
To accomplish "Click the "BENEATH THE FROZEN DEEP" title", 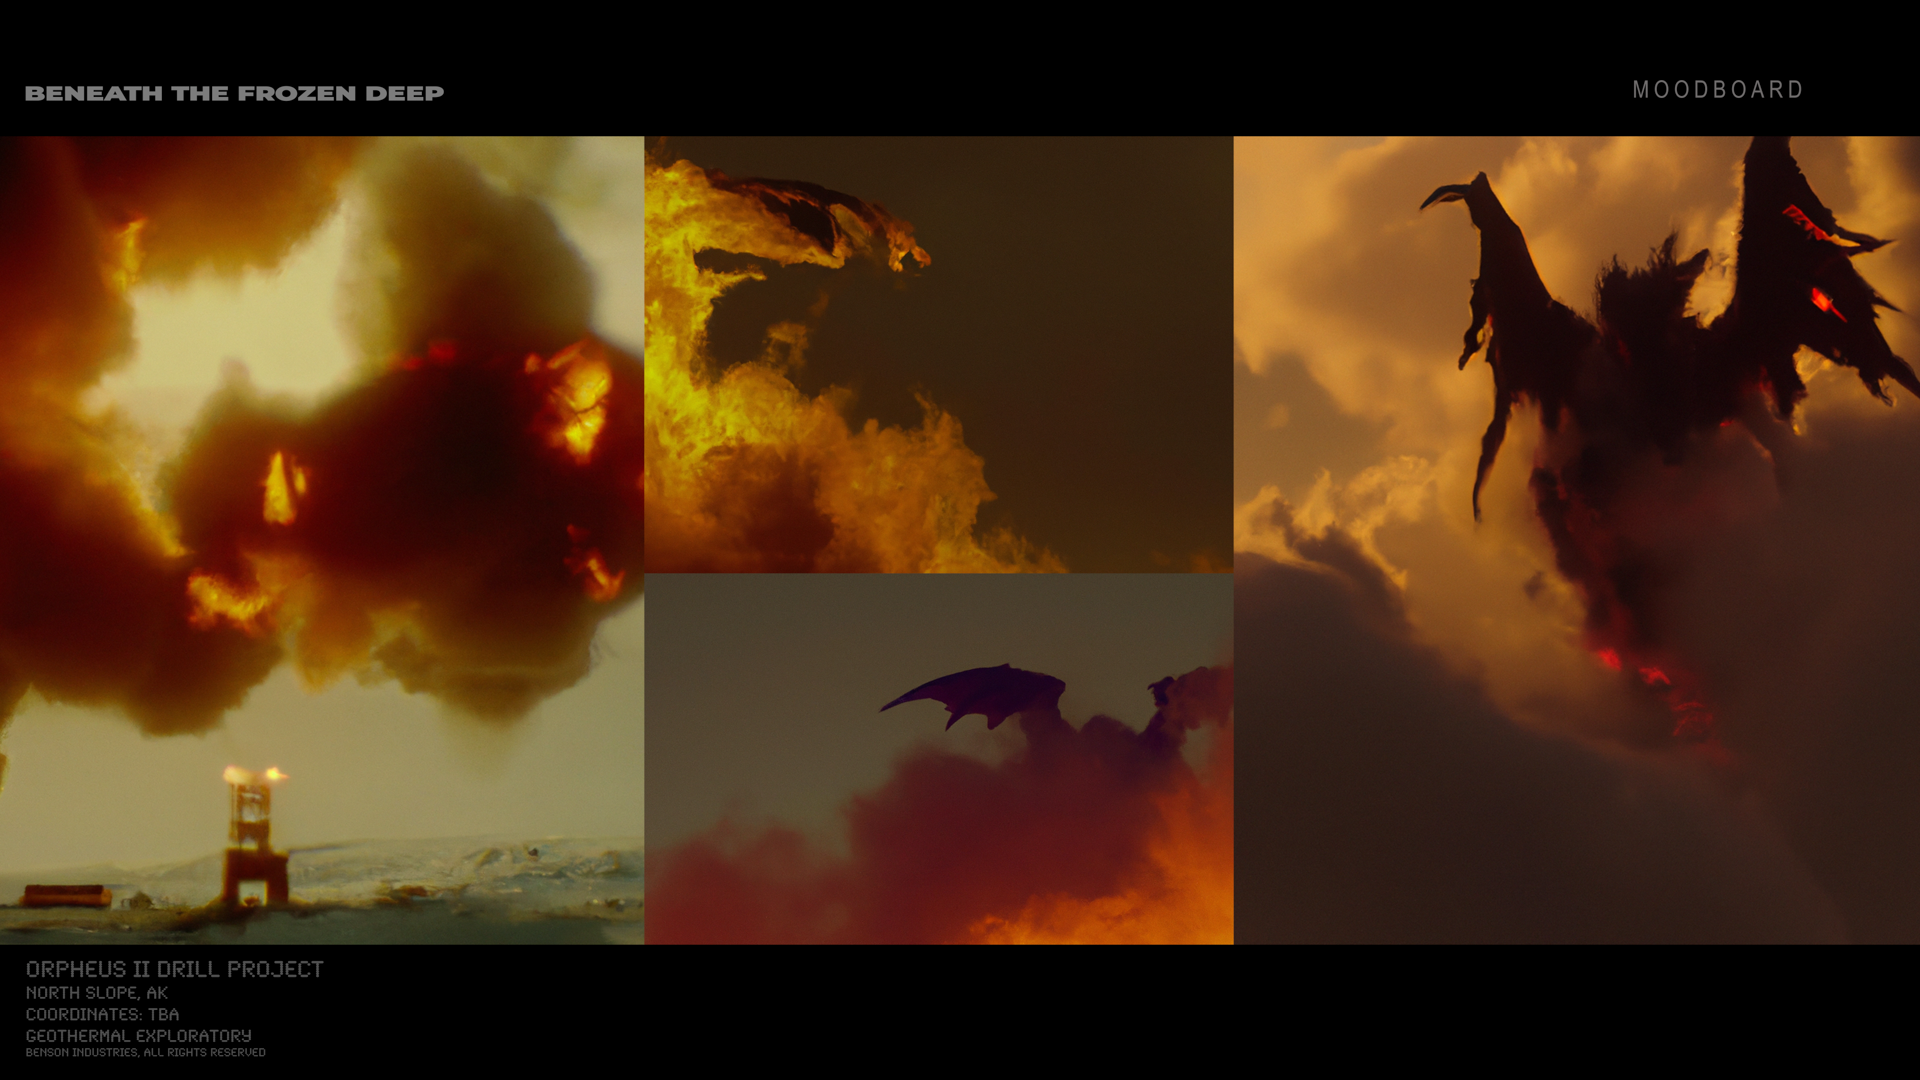I will tap(234, 93).
